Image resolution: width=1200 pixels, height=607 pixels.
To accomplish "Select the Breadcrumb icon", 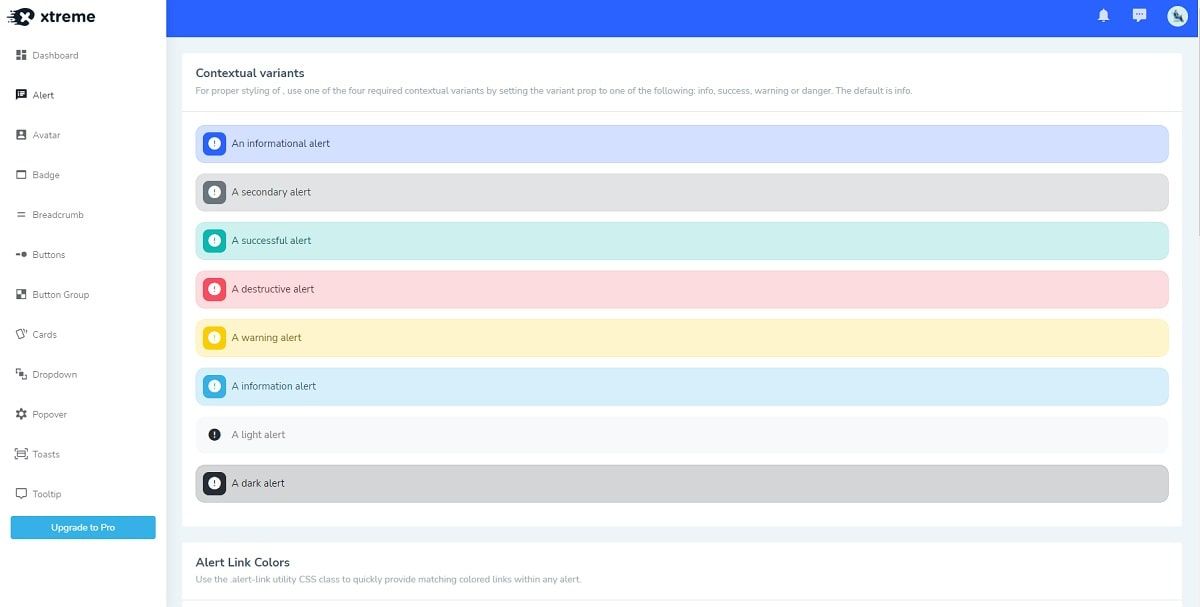I will [22, 215].
